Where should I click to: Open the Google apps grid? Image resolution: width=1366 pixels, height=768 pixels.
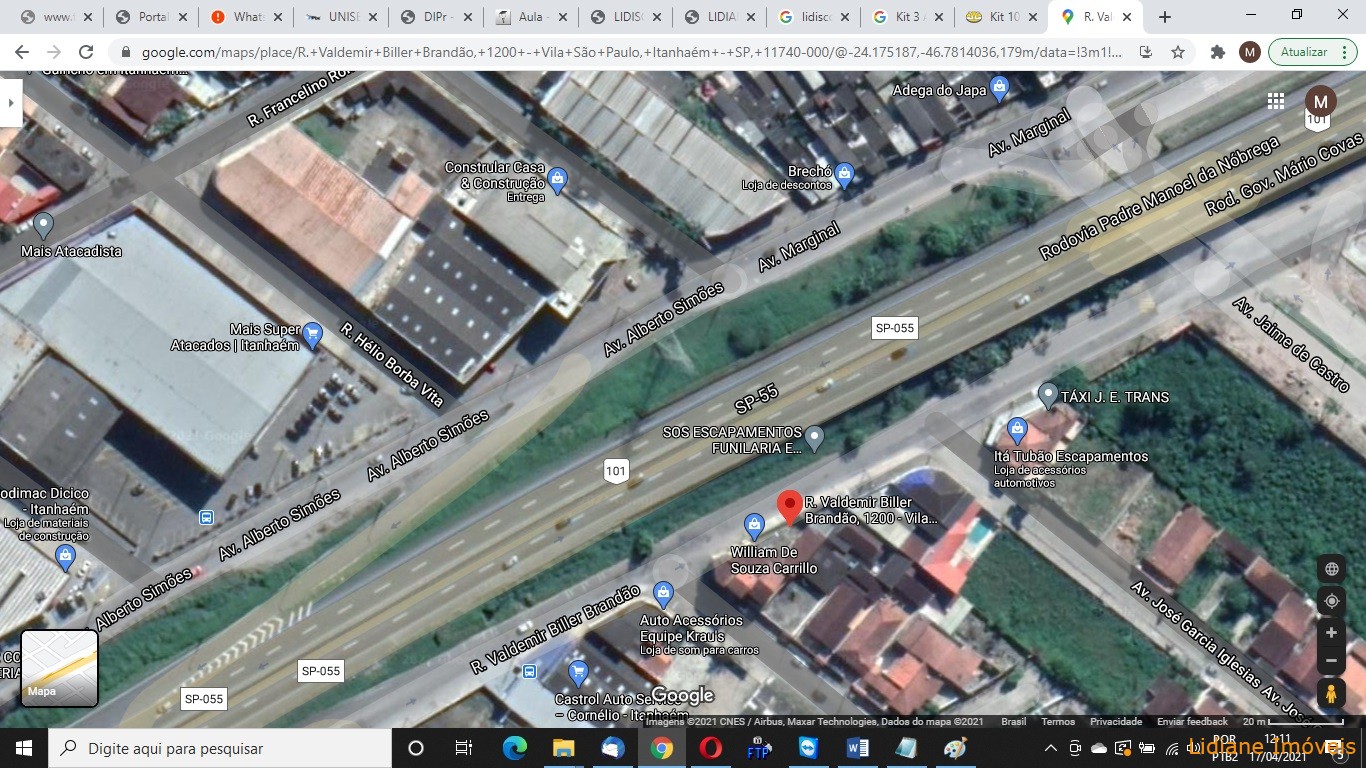pos(1276,101)
